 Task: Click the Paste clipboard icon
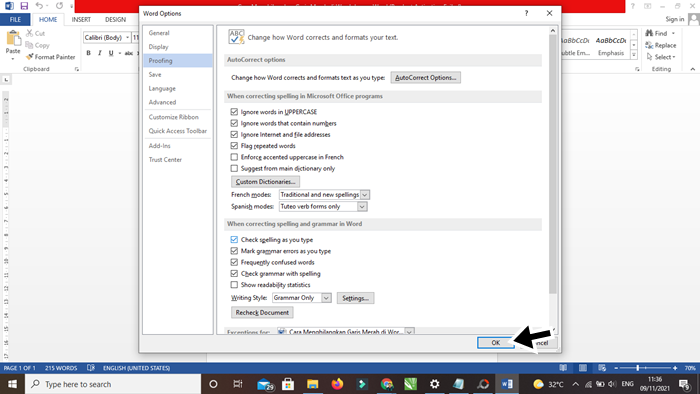[13, 38]
